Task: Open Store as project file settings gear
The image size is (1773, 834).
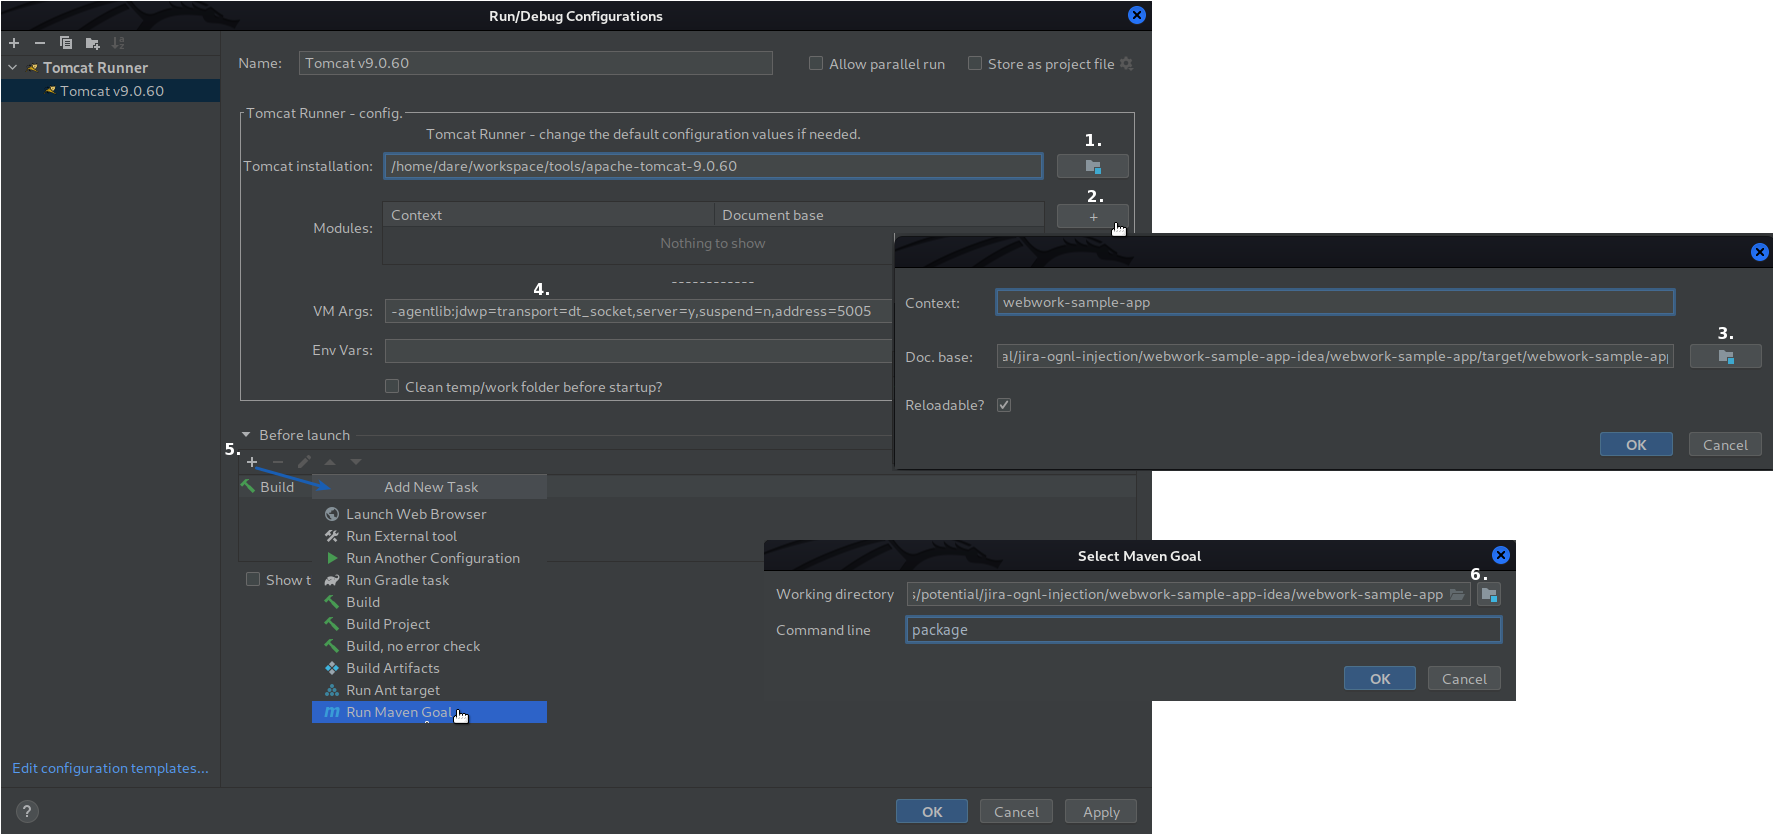Action: (1127, 64)
